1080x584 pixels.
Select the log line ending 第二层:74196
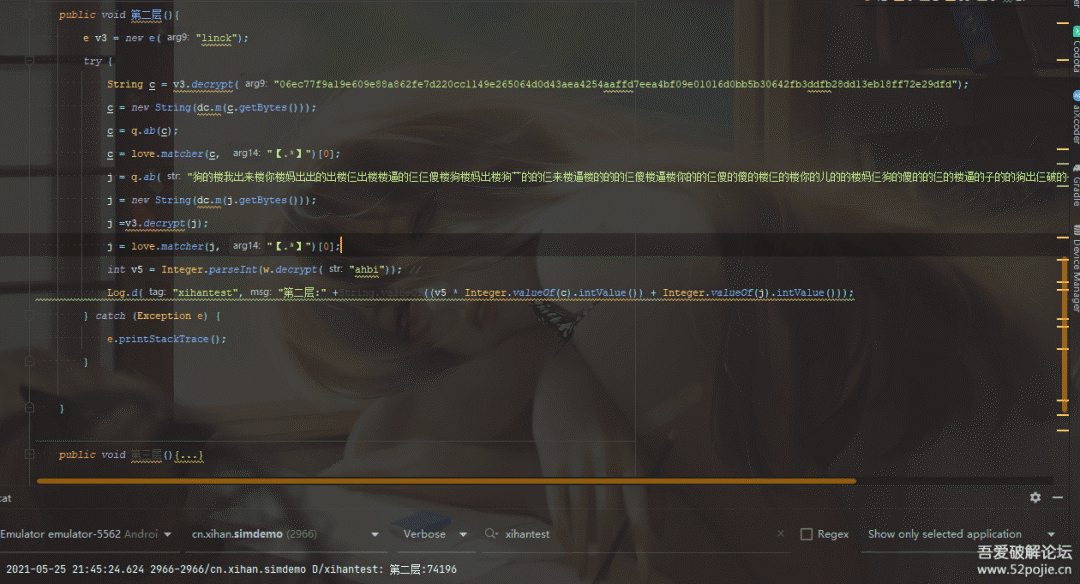click(231, 569)
